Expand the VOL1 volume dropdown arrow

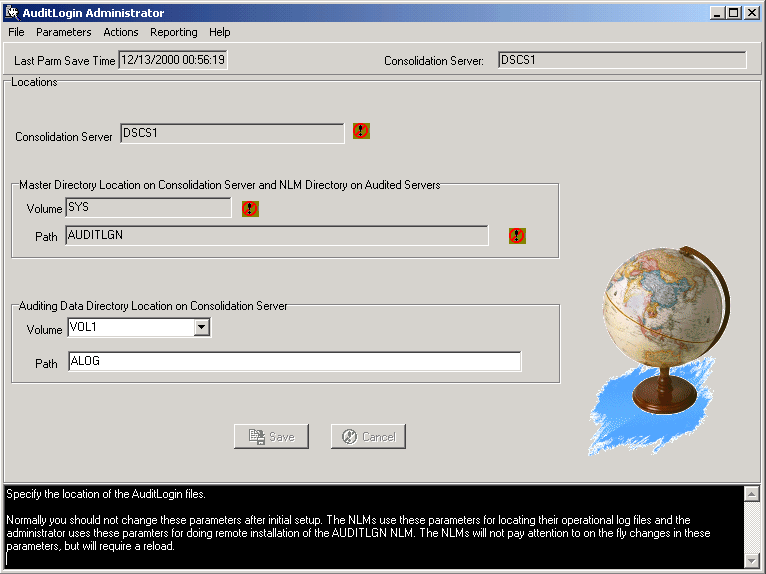pyautogui.click(x=201, y=327)
